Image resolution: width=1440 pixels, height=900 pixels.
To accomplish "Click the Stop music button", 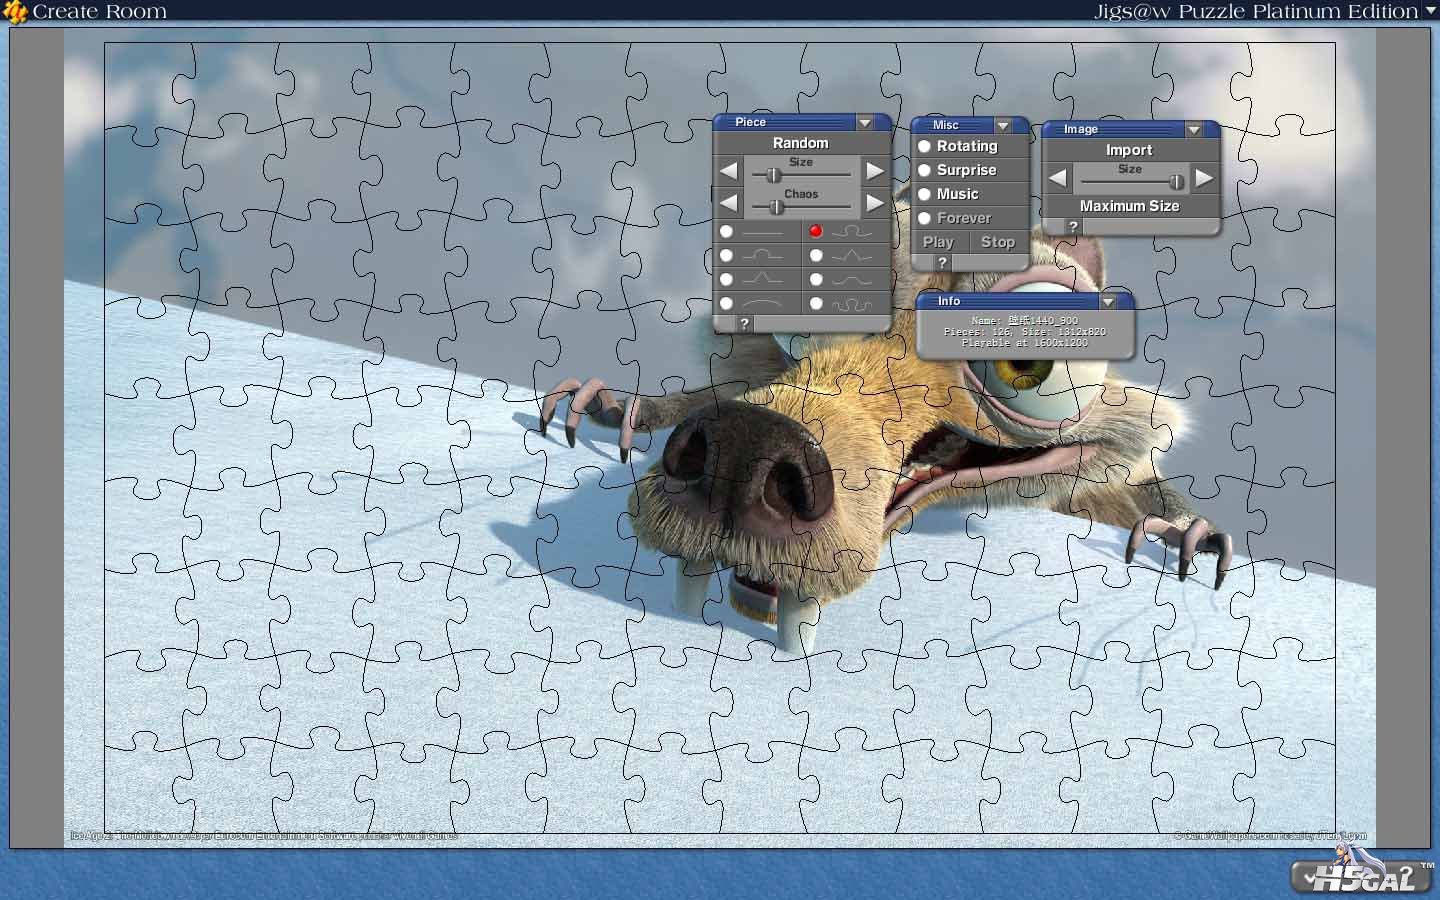I will pos(998,242).
